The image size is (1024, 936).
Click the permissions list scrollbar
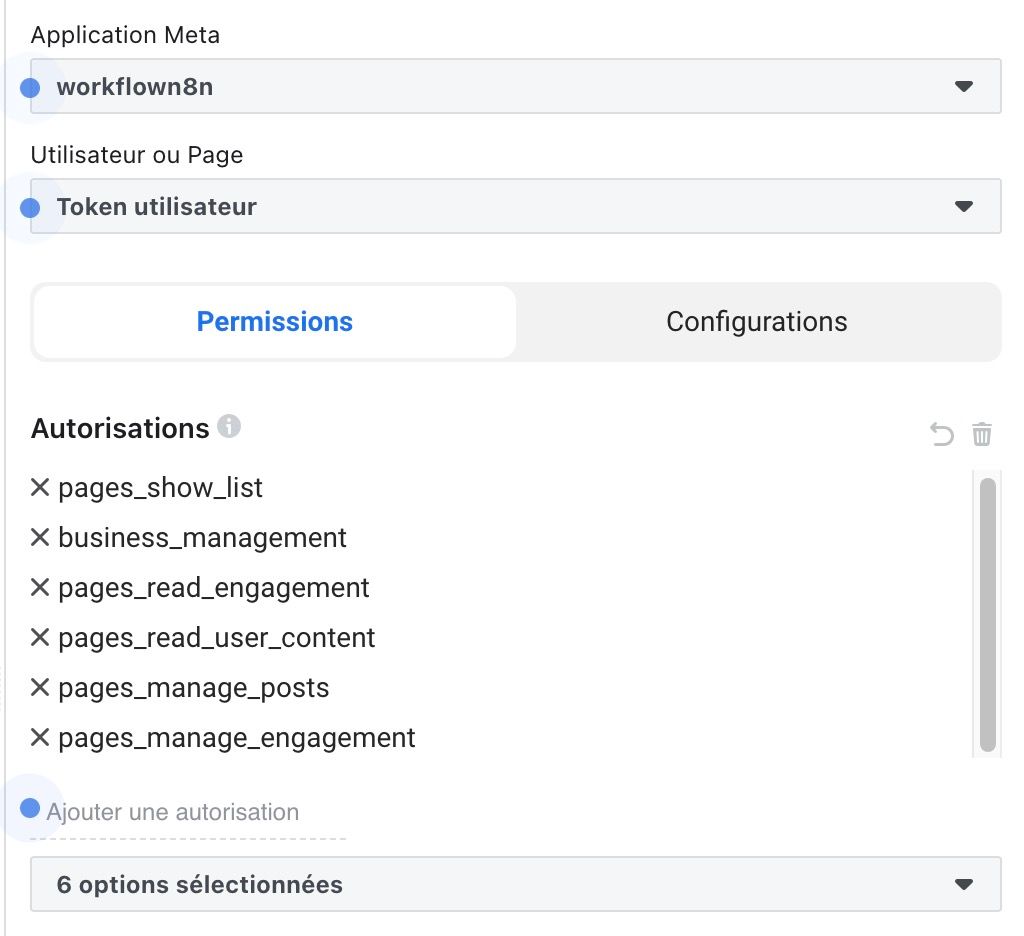(987, 614)
